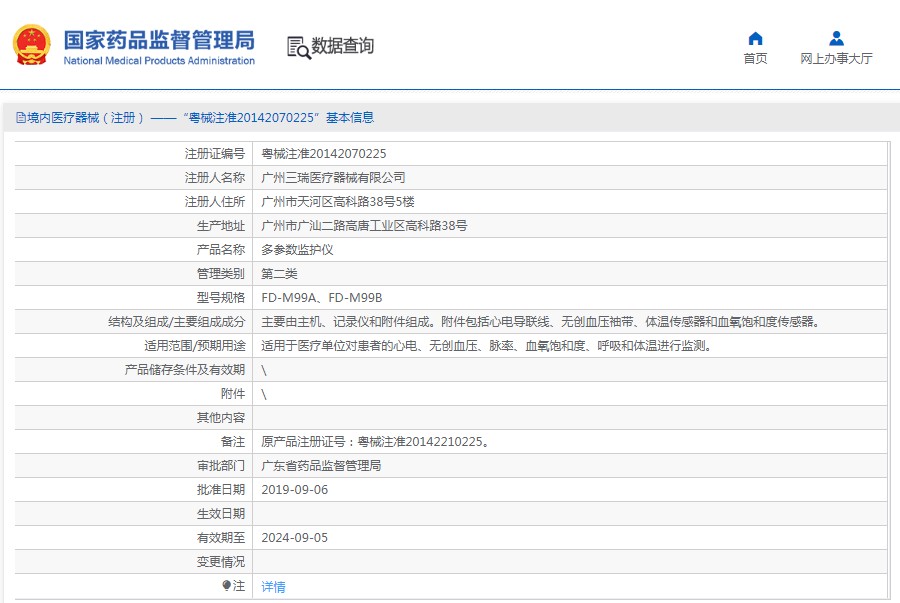This screenshot has height=603, width=900.
Task: Click the 管理类别 label
Action: (221, 274)
